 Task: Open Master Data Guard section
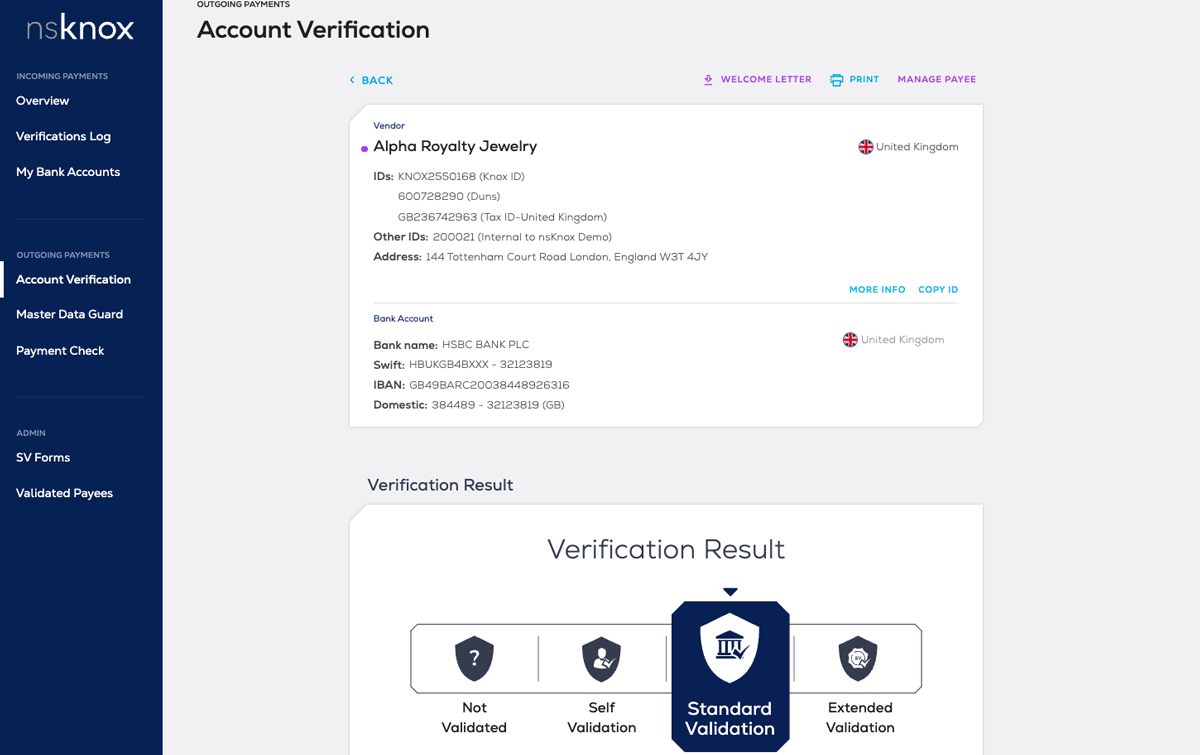pyautogui.click(x=69, y=315)
